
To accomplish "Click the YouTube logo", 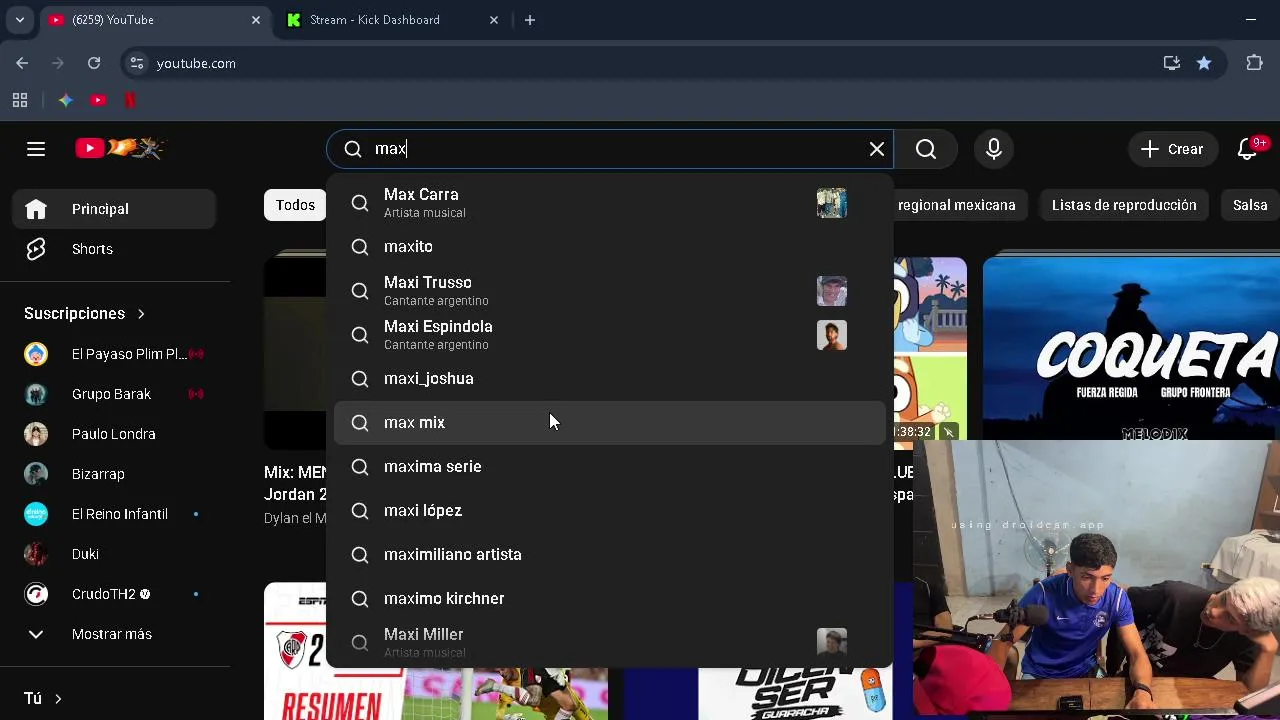I will [120, 149].
